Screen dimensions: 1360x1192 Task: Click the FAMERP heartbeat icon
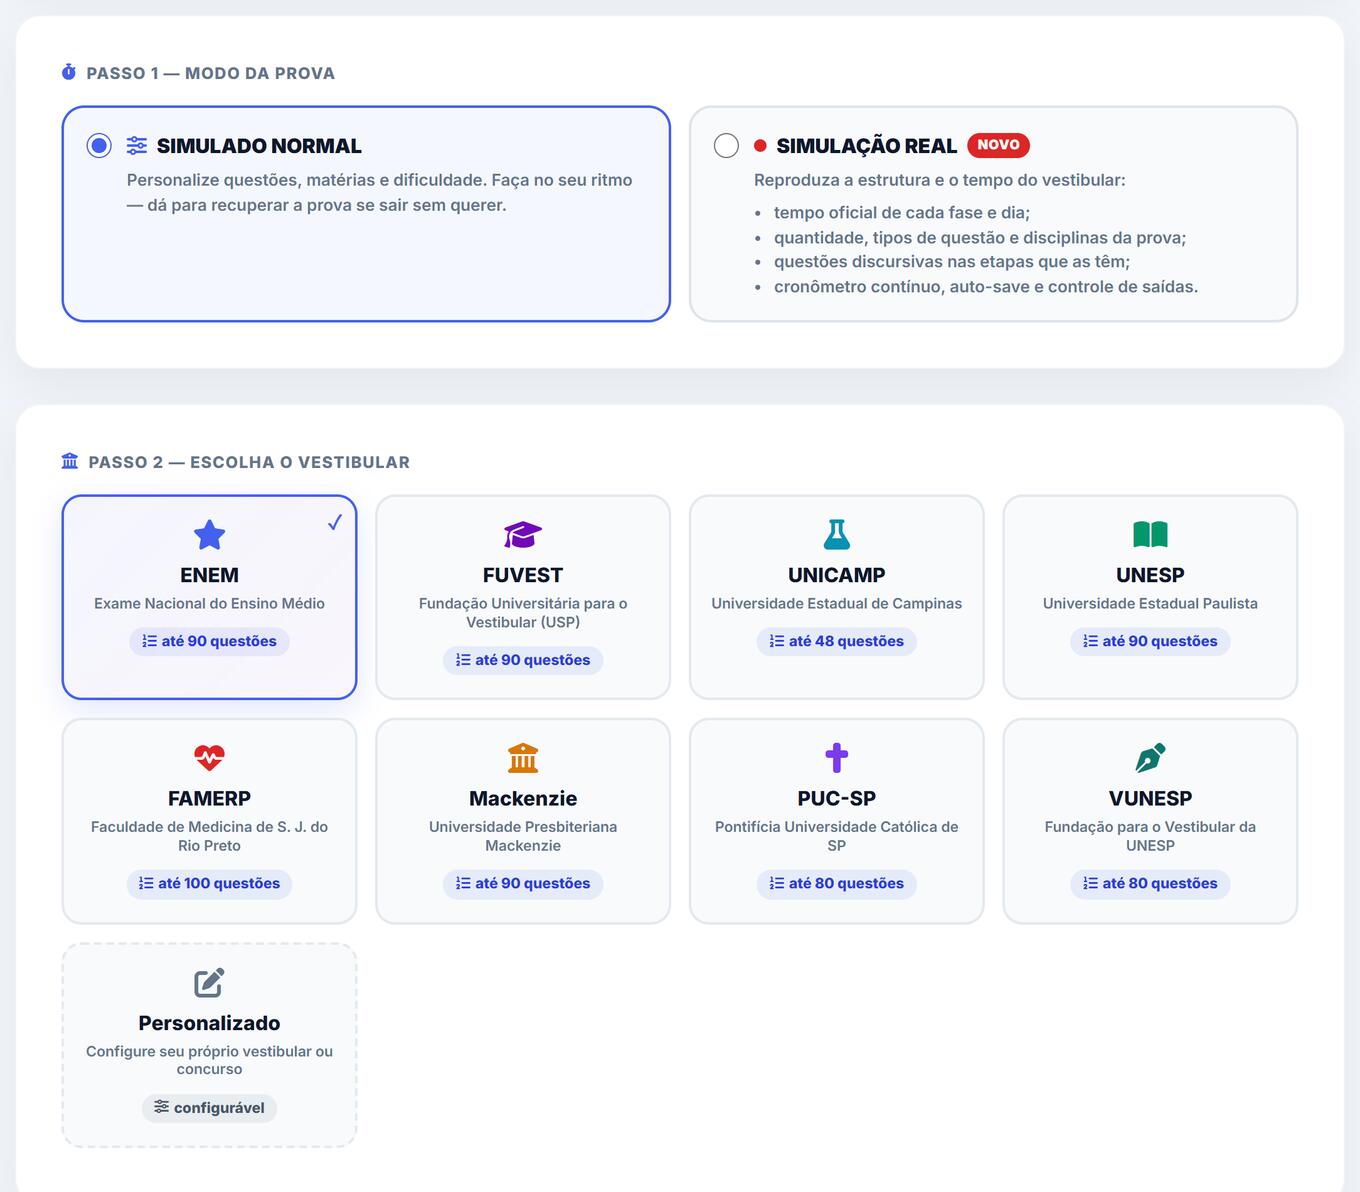click(209, 758)
